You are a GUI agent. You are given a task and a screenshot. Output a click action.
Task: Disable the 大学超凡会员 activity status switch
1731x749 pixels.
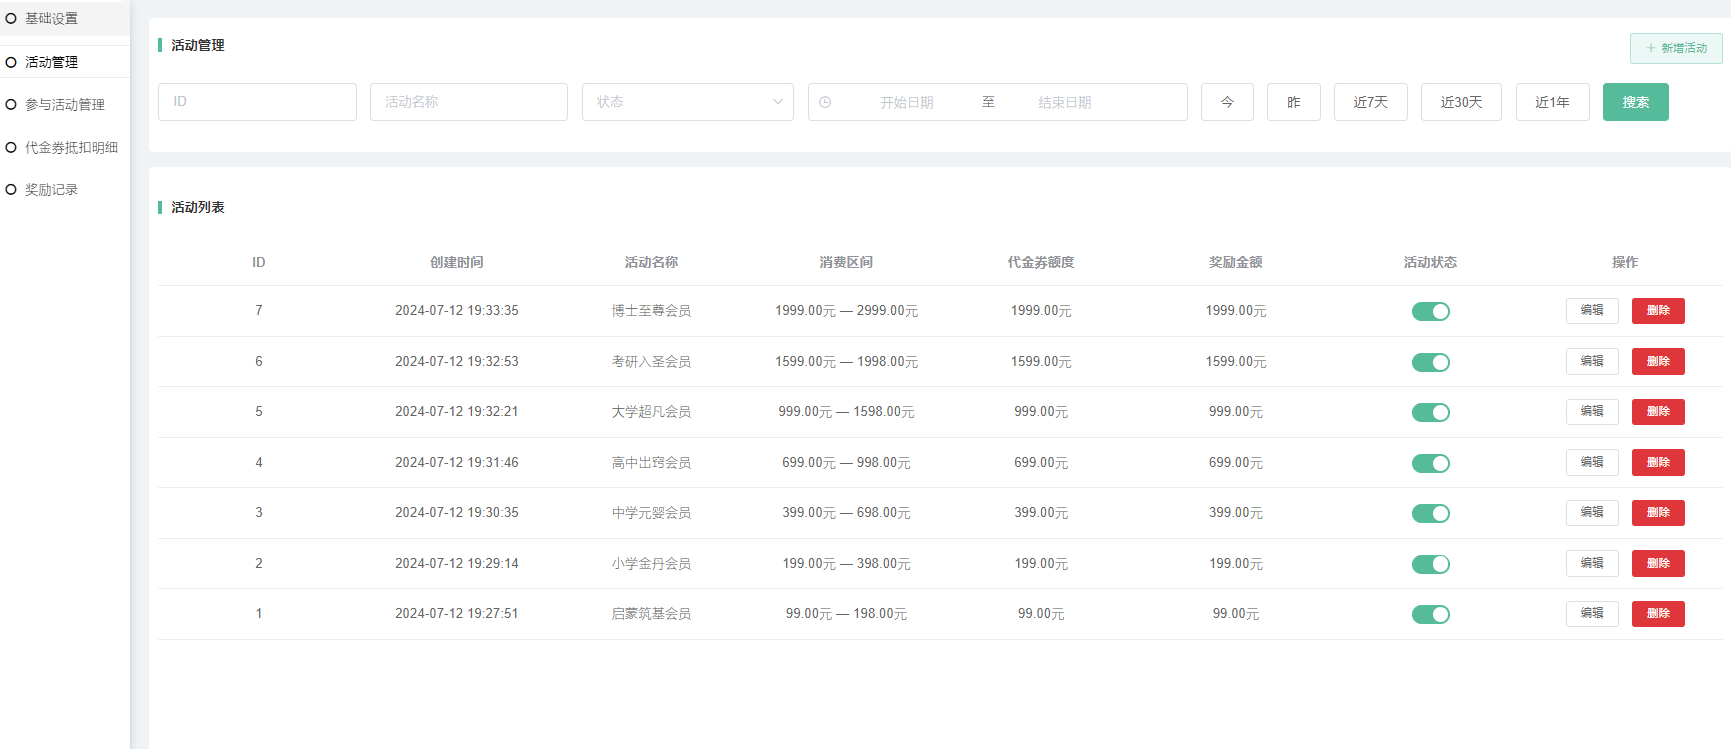coord(1430,413)
